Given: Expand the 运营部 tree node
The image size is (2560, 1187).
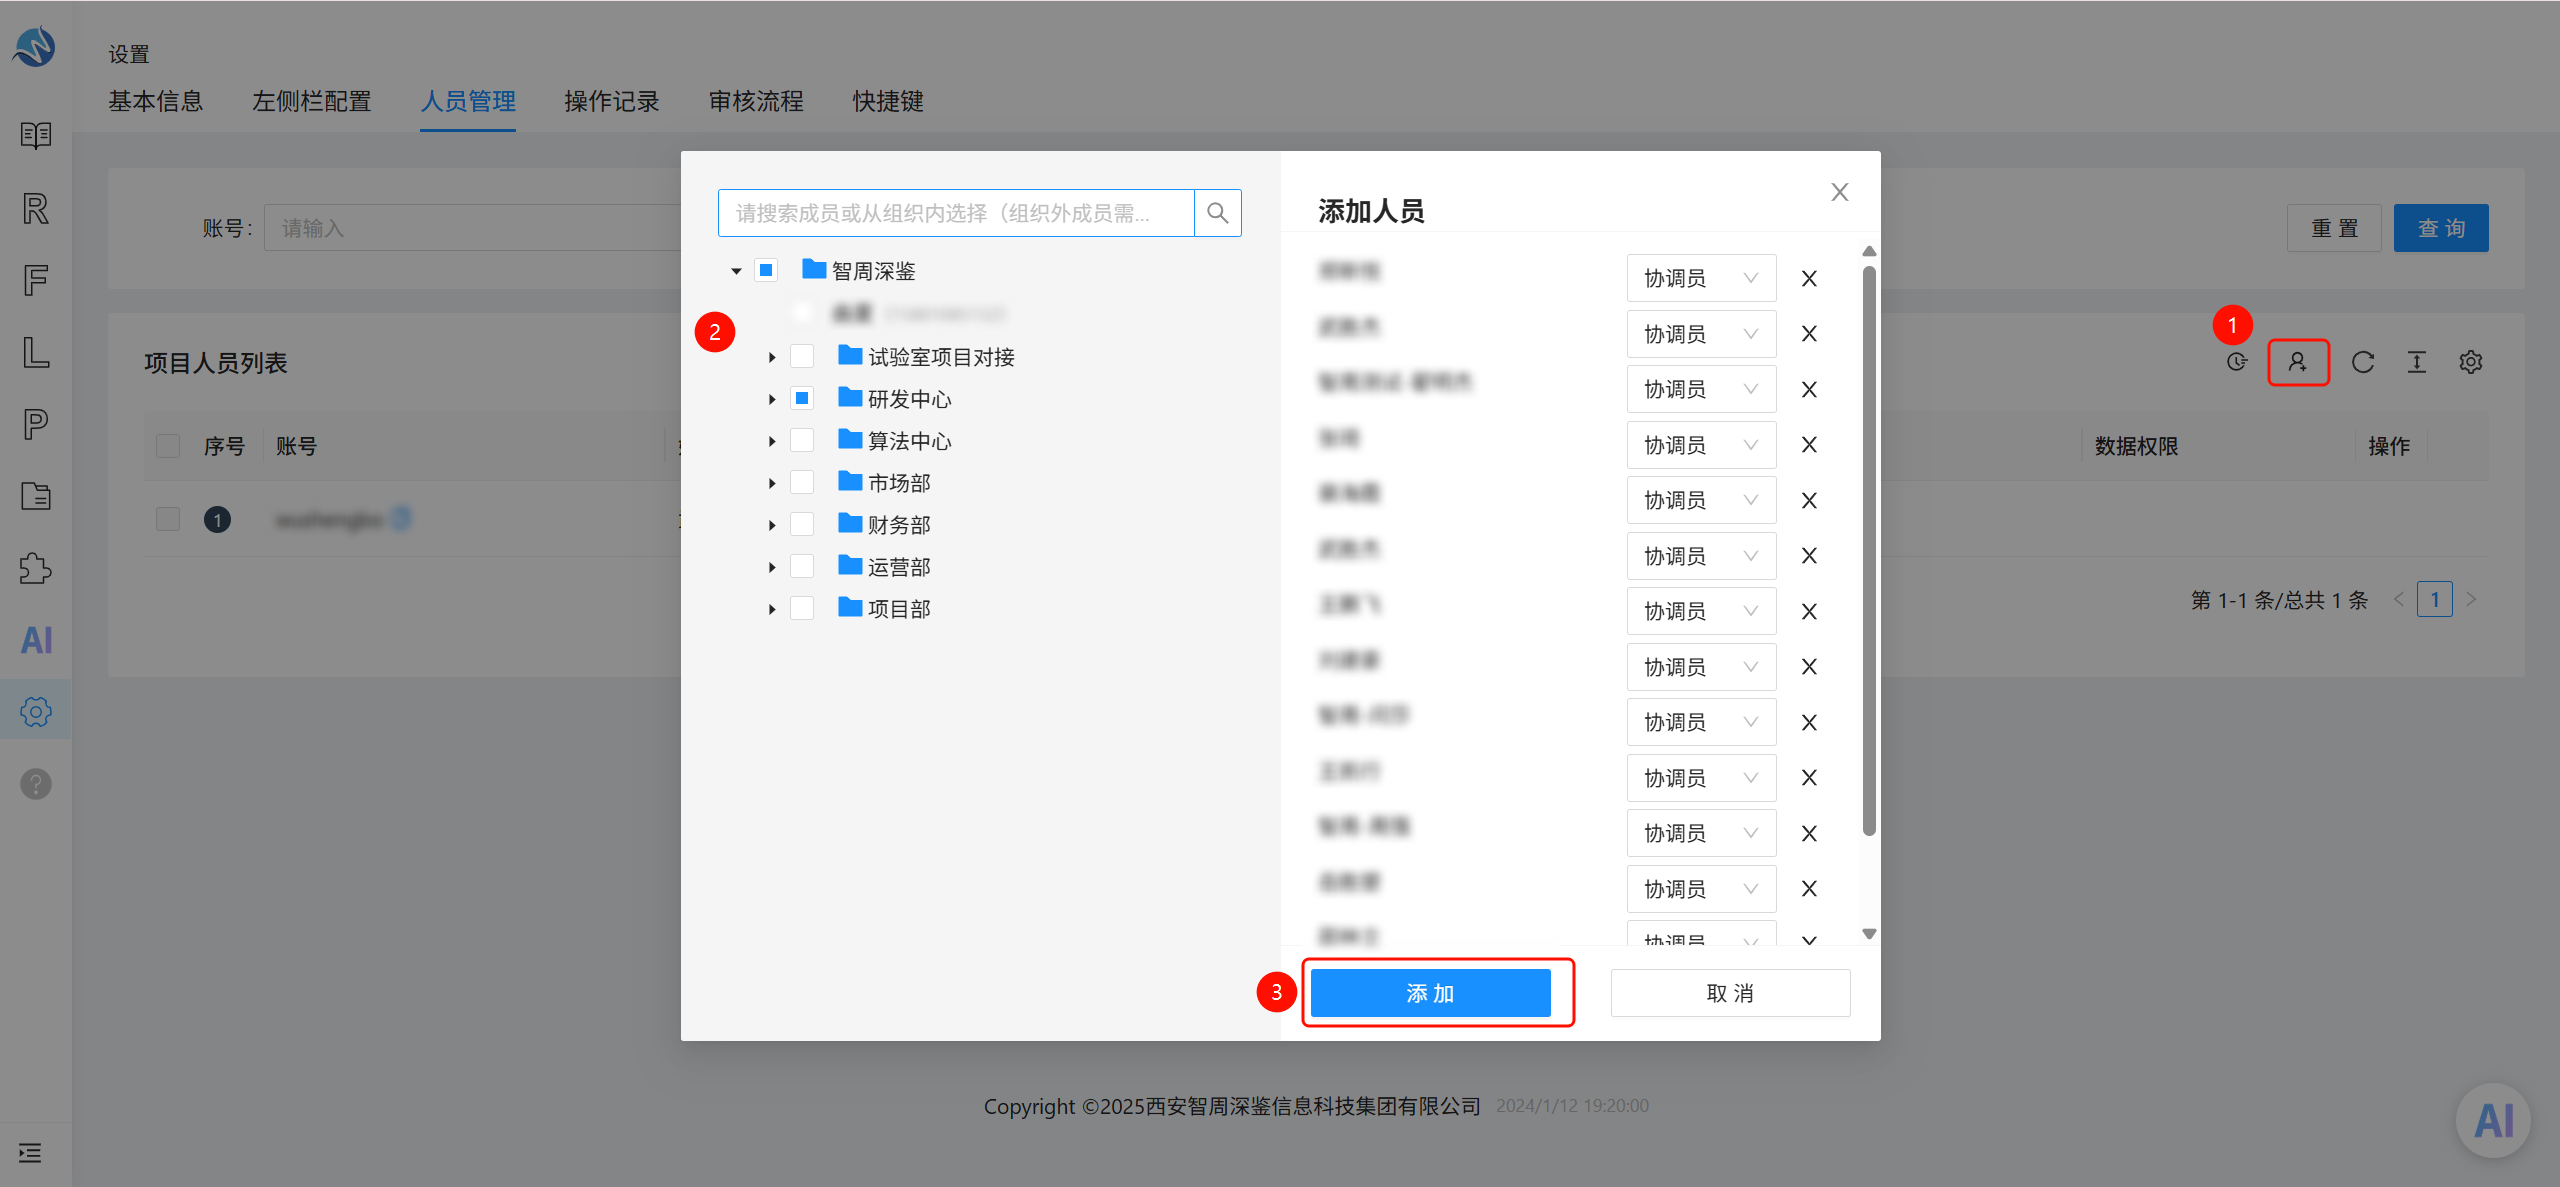Looking at the screenshot, I should 772,567.
